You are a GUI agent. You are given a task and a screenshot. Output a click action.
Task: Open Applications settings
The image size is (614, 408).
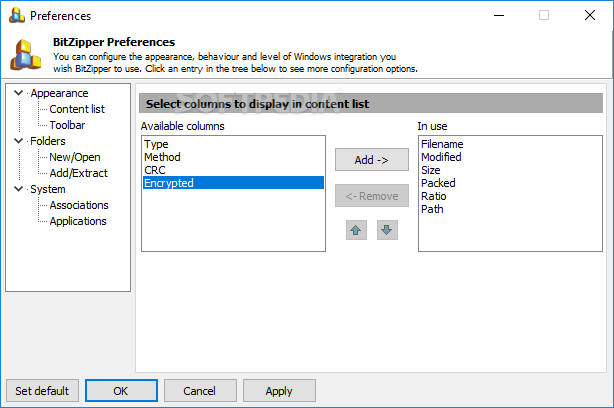[x=78, y=221]
